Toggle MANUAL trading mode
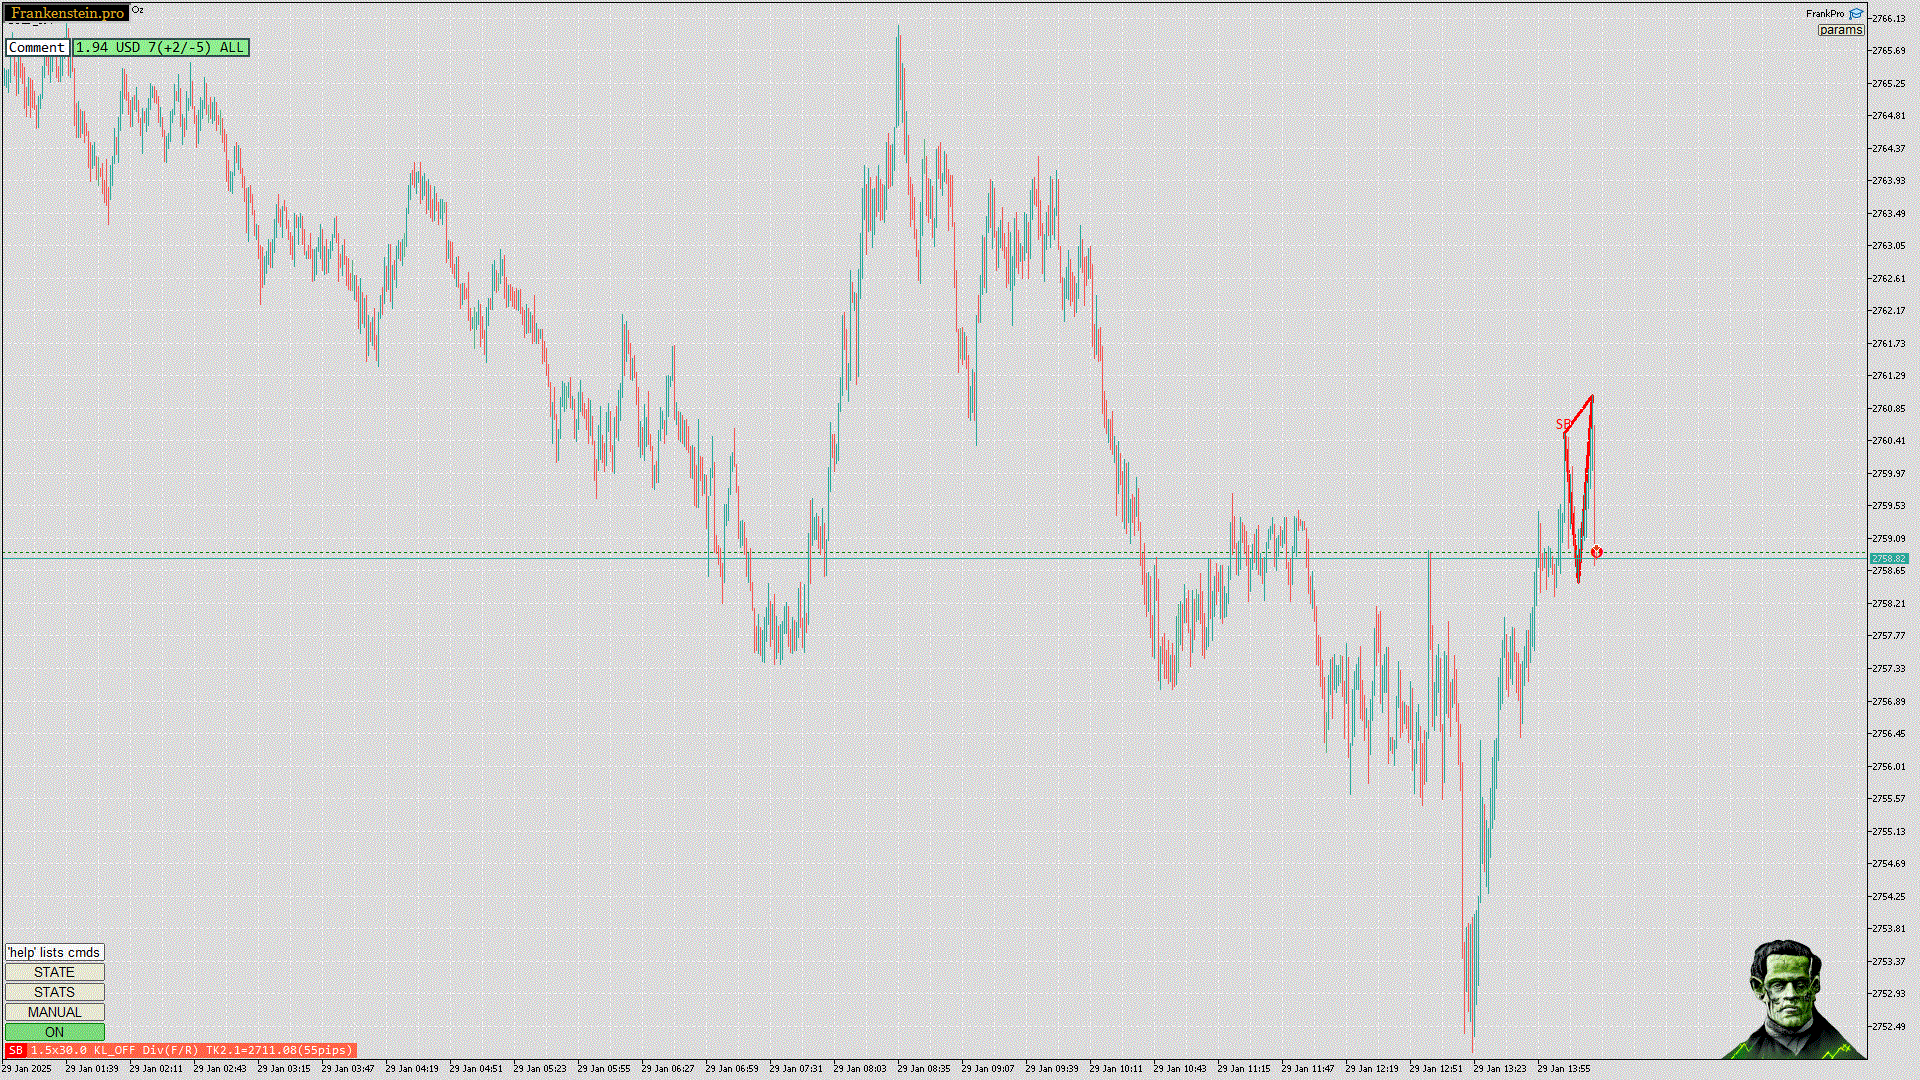1920x1080 pixels. 54,1012
